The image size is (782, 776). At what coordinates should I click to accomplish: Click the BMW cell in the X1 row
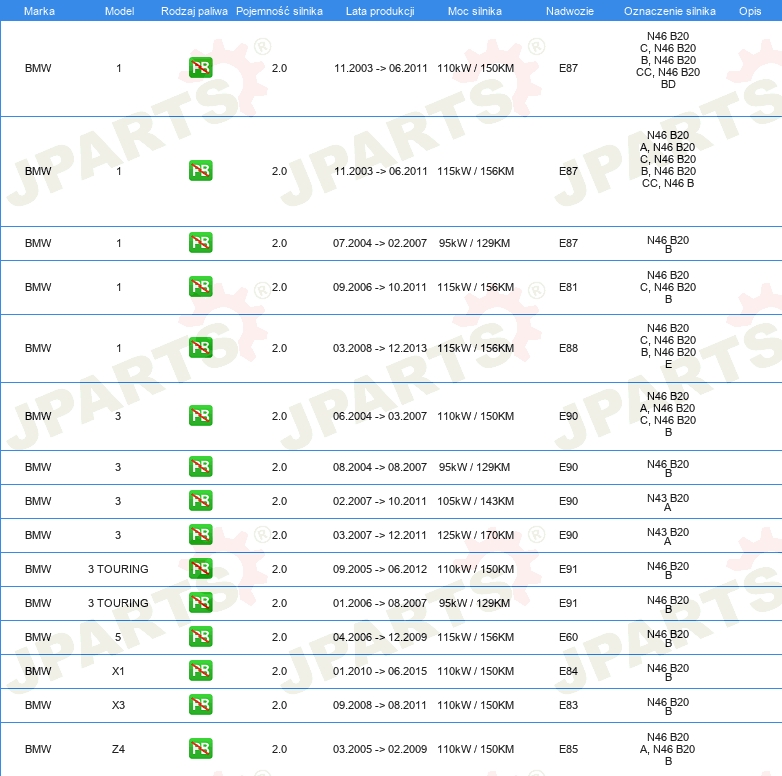[x=38, y=671]
